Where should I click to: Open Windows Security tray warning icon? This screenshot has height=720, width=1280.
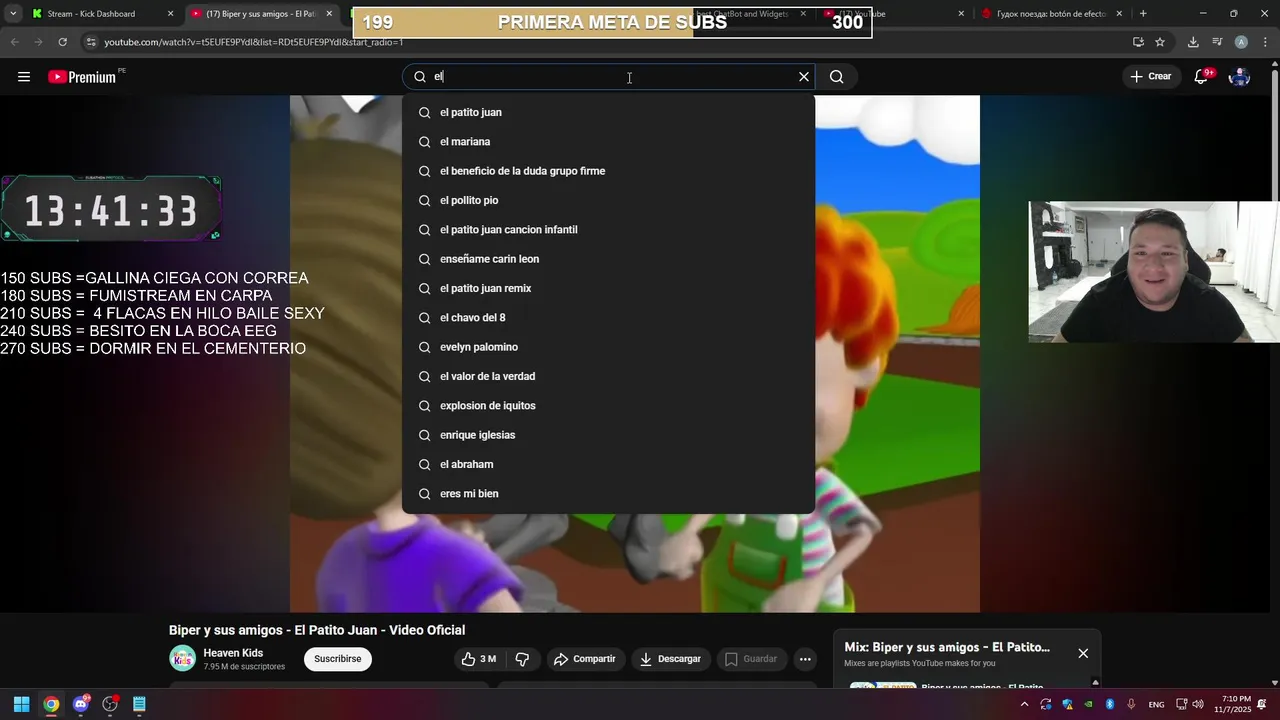coord(1068,704)
